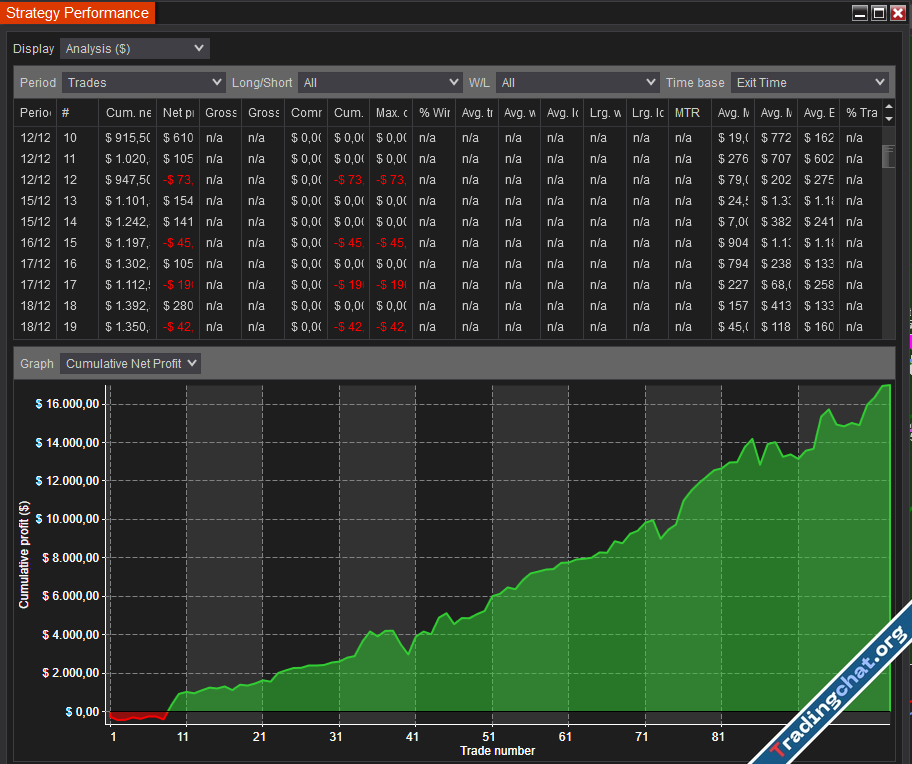
Task: Open the Graph Cumulative Net Profit dropdown
Action: pos(130,364)
